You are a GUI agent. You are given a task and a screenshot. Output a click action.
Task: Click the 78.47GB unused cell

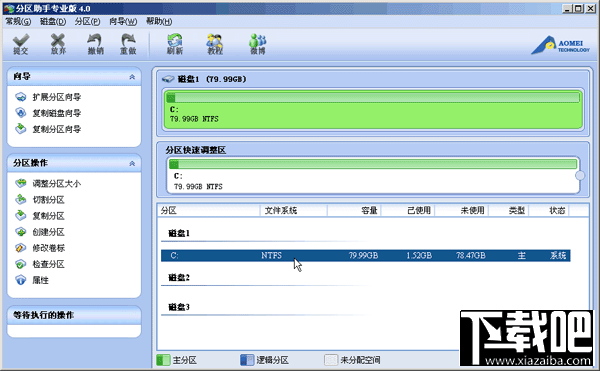[x=471, y=255]
